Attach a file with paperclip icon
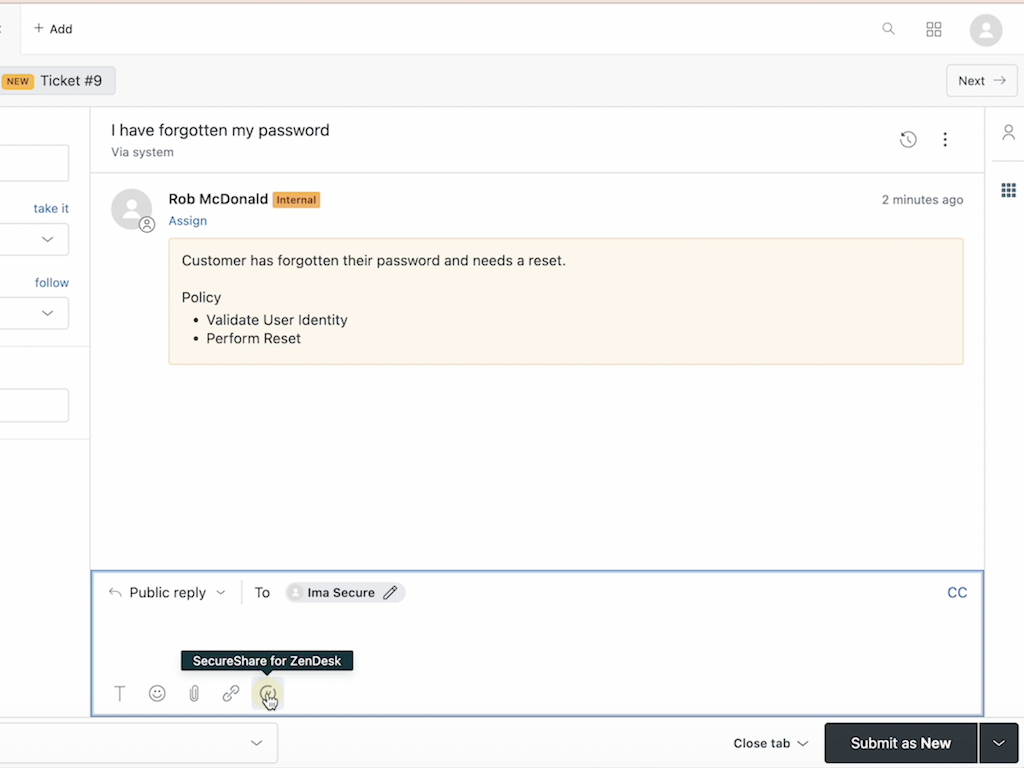The width and height of the screenshot is (1024, 768). 194,693
